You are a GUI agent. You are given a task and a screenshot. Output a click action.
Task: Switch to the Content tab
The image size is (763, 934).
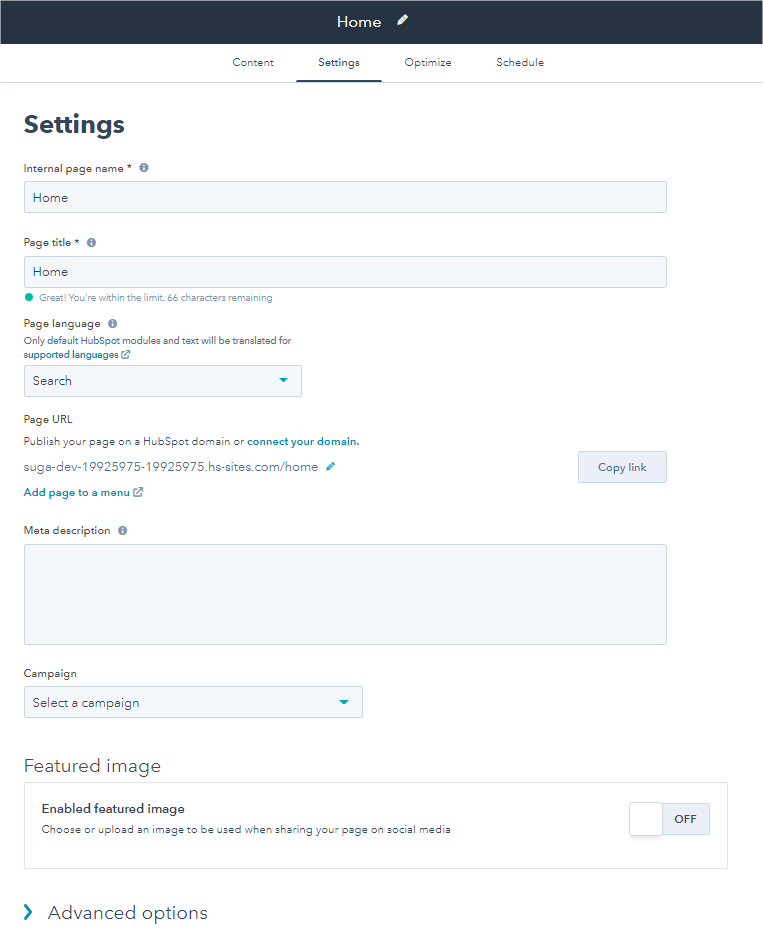click(253, 62)
